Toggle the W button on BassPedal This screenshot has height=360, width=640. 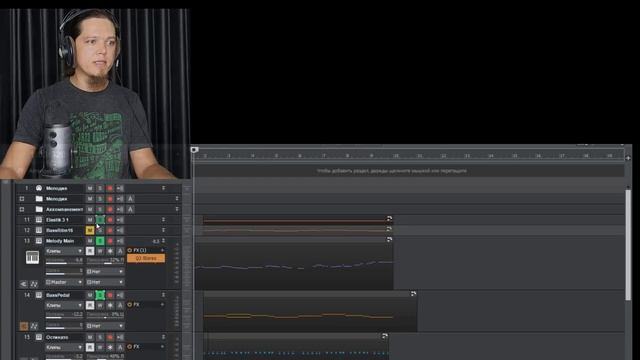pyautogui.click(x=100, y=305)
